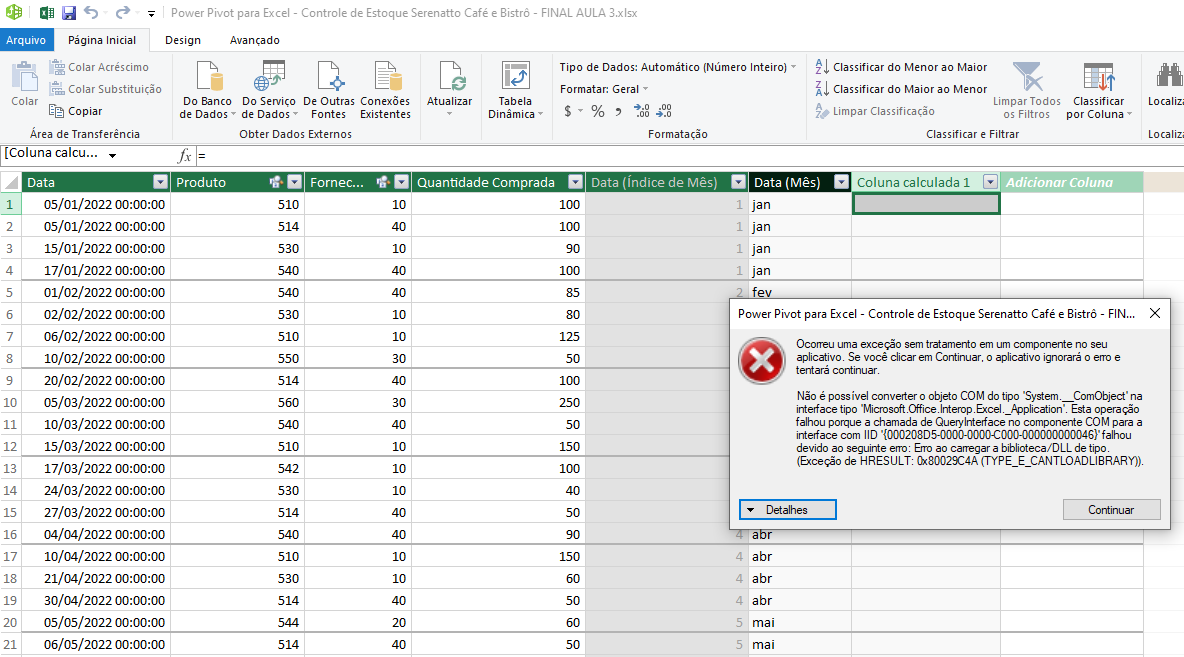Screen dimensions: 1184x657
Task: Open filter dropdown on Produto column
Action: pyautogui.click(x=294, y=182)
